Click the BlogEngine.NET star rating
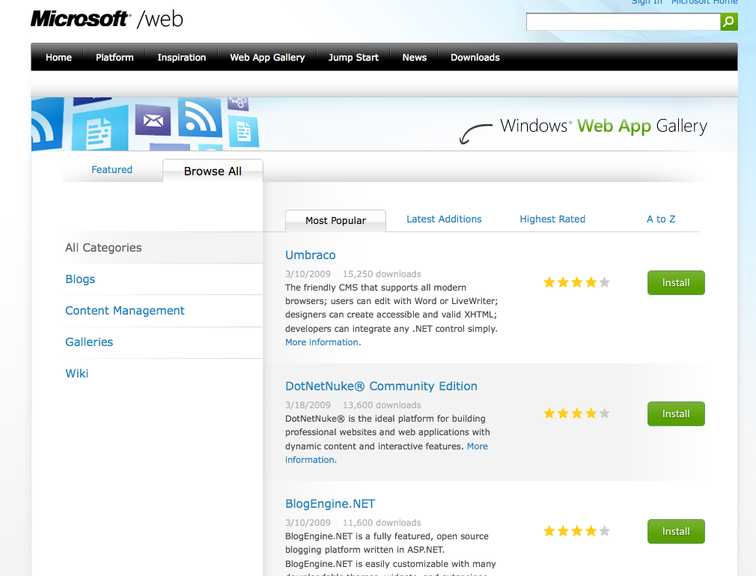The height and width of the screenshot is (576, 756). pyautogui.click(x=576, y=531)
